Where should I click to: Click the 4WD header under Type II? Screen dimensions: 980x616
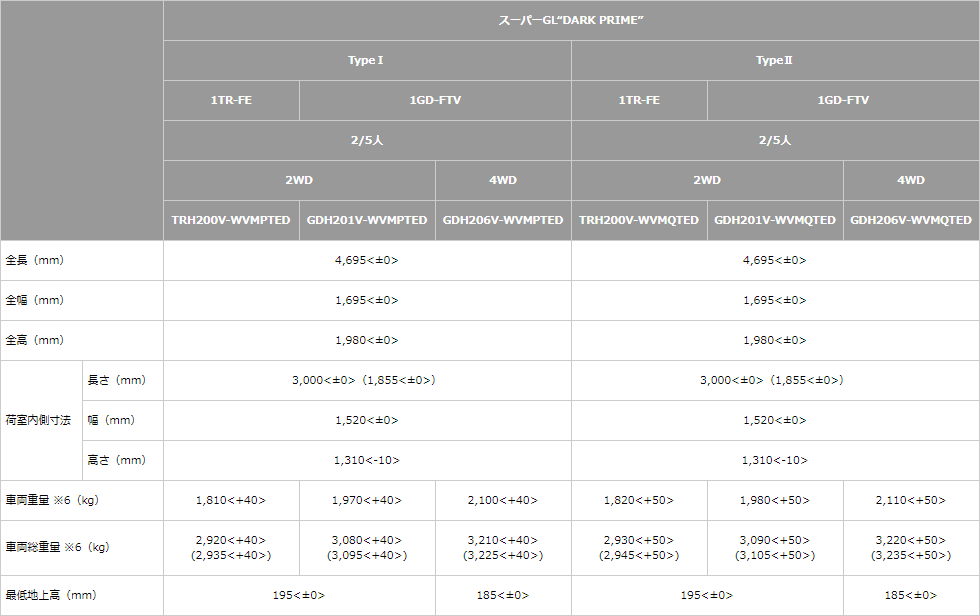point(911,181)
